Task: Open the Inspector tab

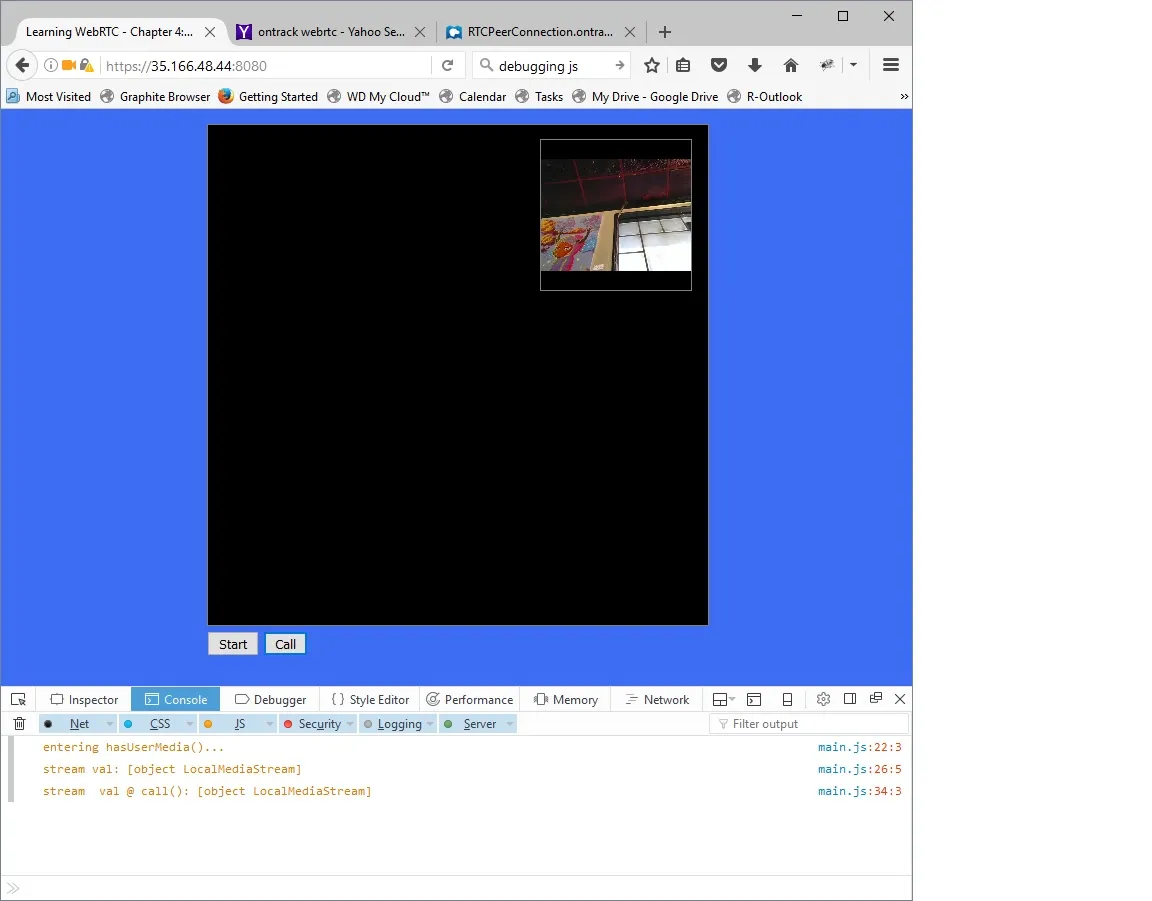Action: point(84,700)
